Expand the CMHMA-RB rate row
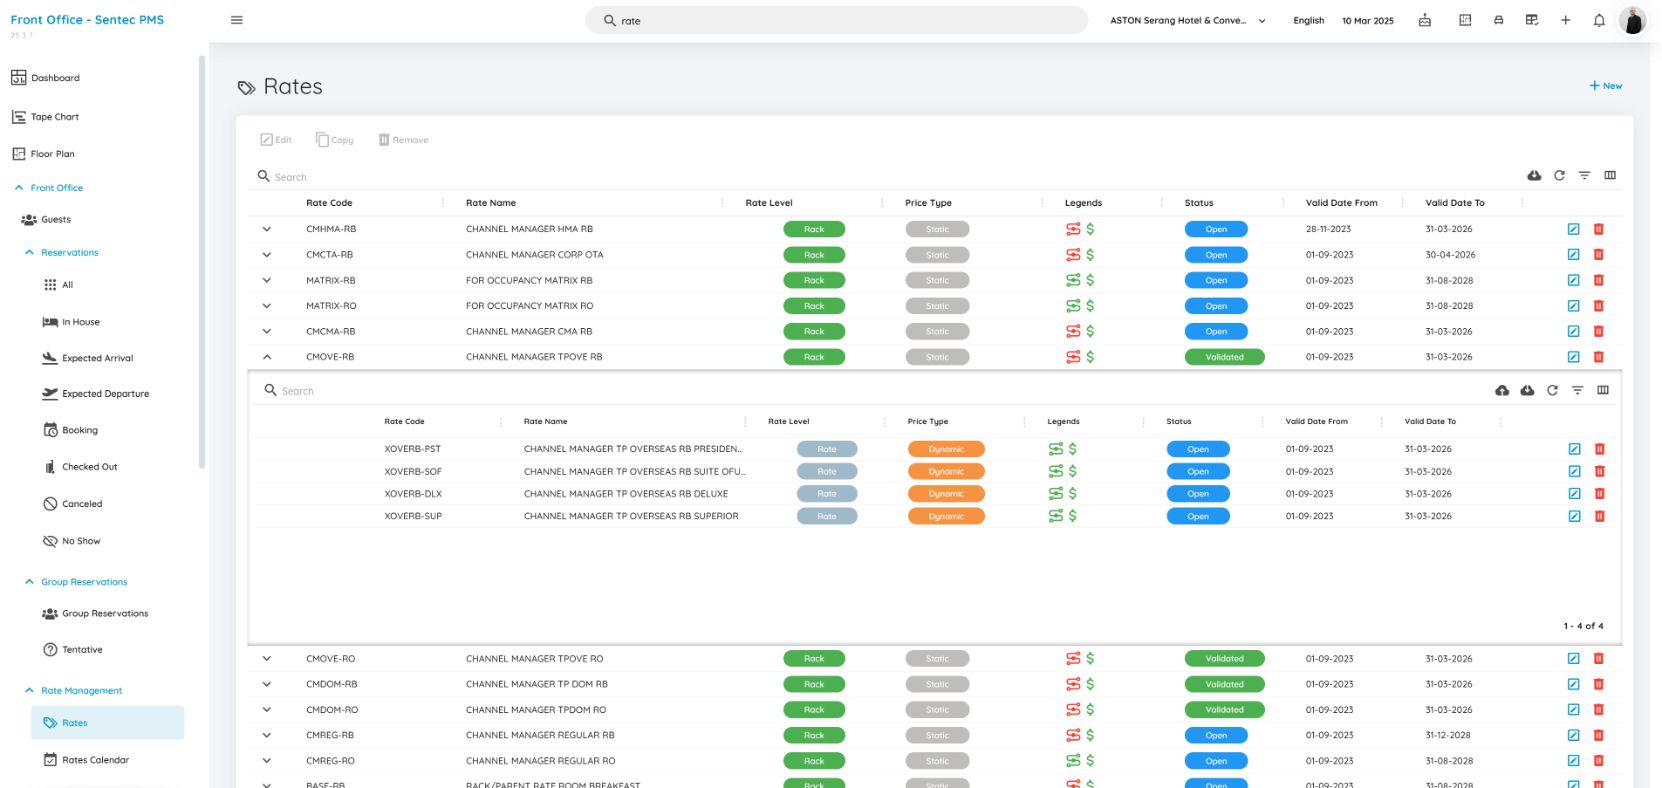 click(267, 229)
